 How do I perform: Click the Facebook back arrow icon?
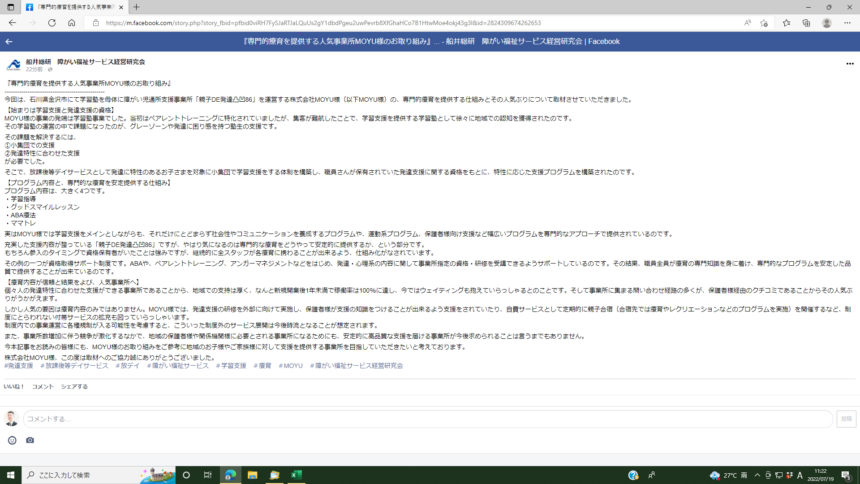pos(9,41)
